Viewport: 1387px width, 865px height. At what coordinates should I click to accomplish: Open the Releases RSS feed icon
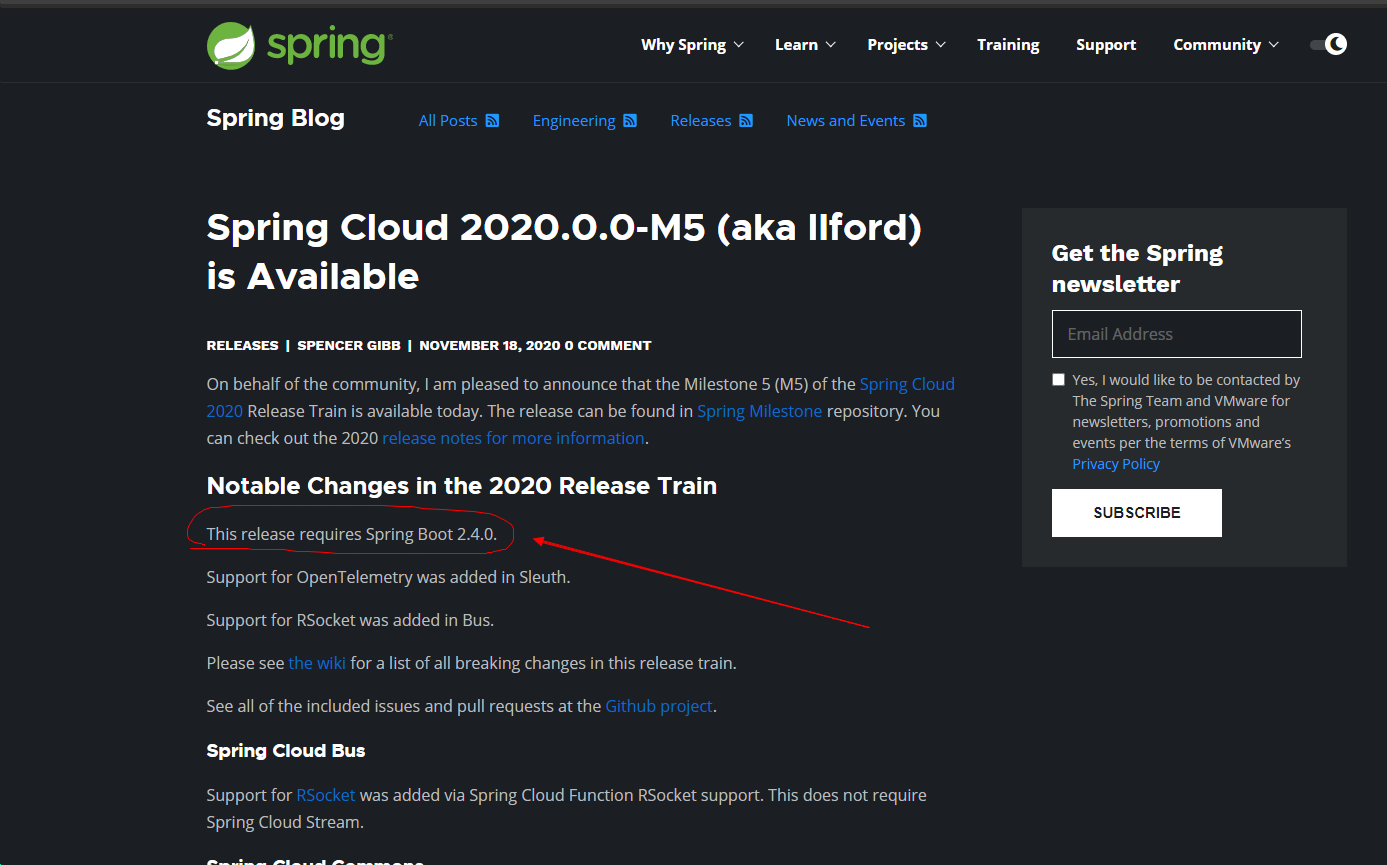tap(746, 120)
